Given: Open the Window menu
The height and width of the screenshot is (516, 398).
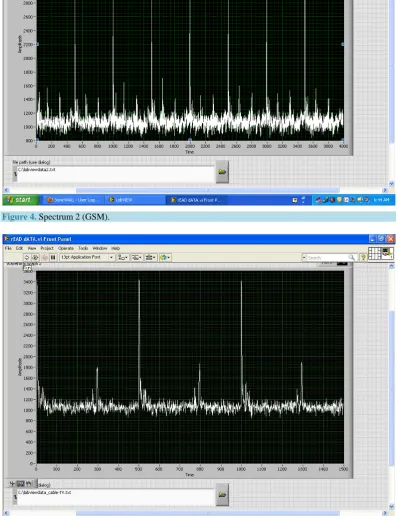Looking at the screenshot, I should point(100,248).
